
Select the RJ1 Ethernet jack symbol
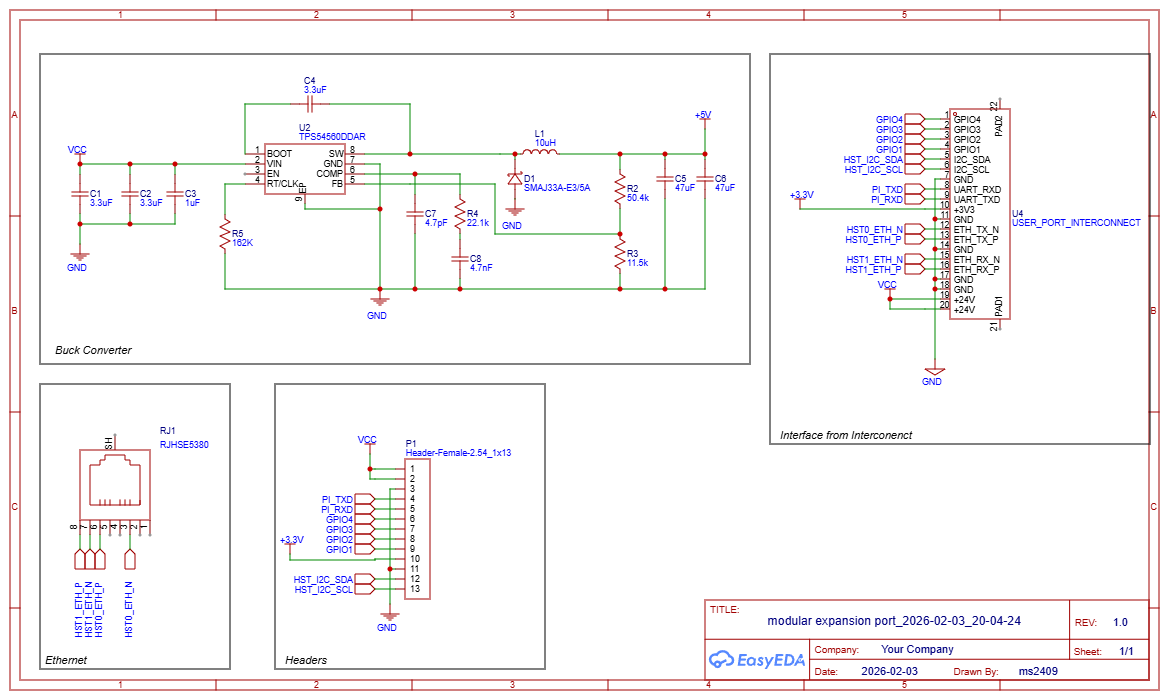pos(114,484)
